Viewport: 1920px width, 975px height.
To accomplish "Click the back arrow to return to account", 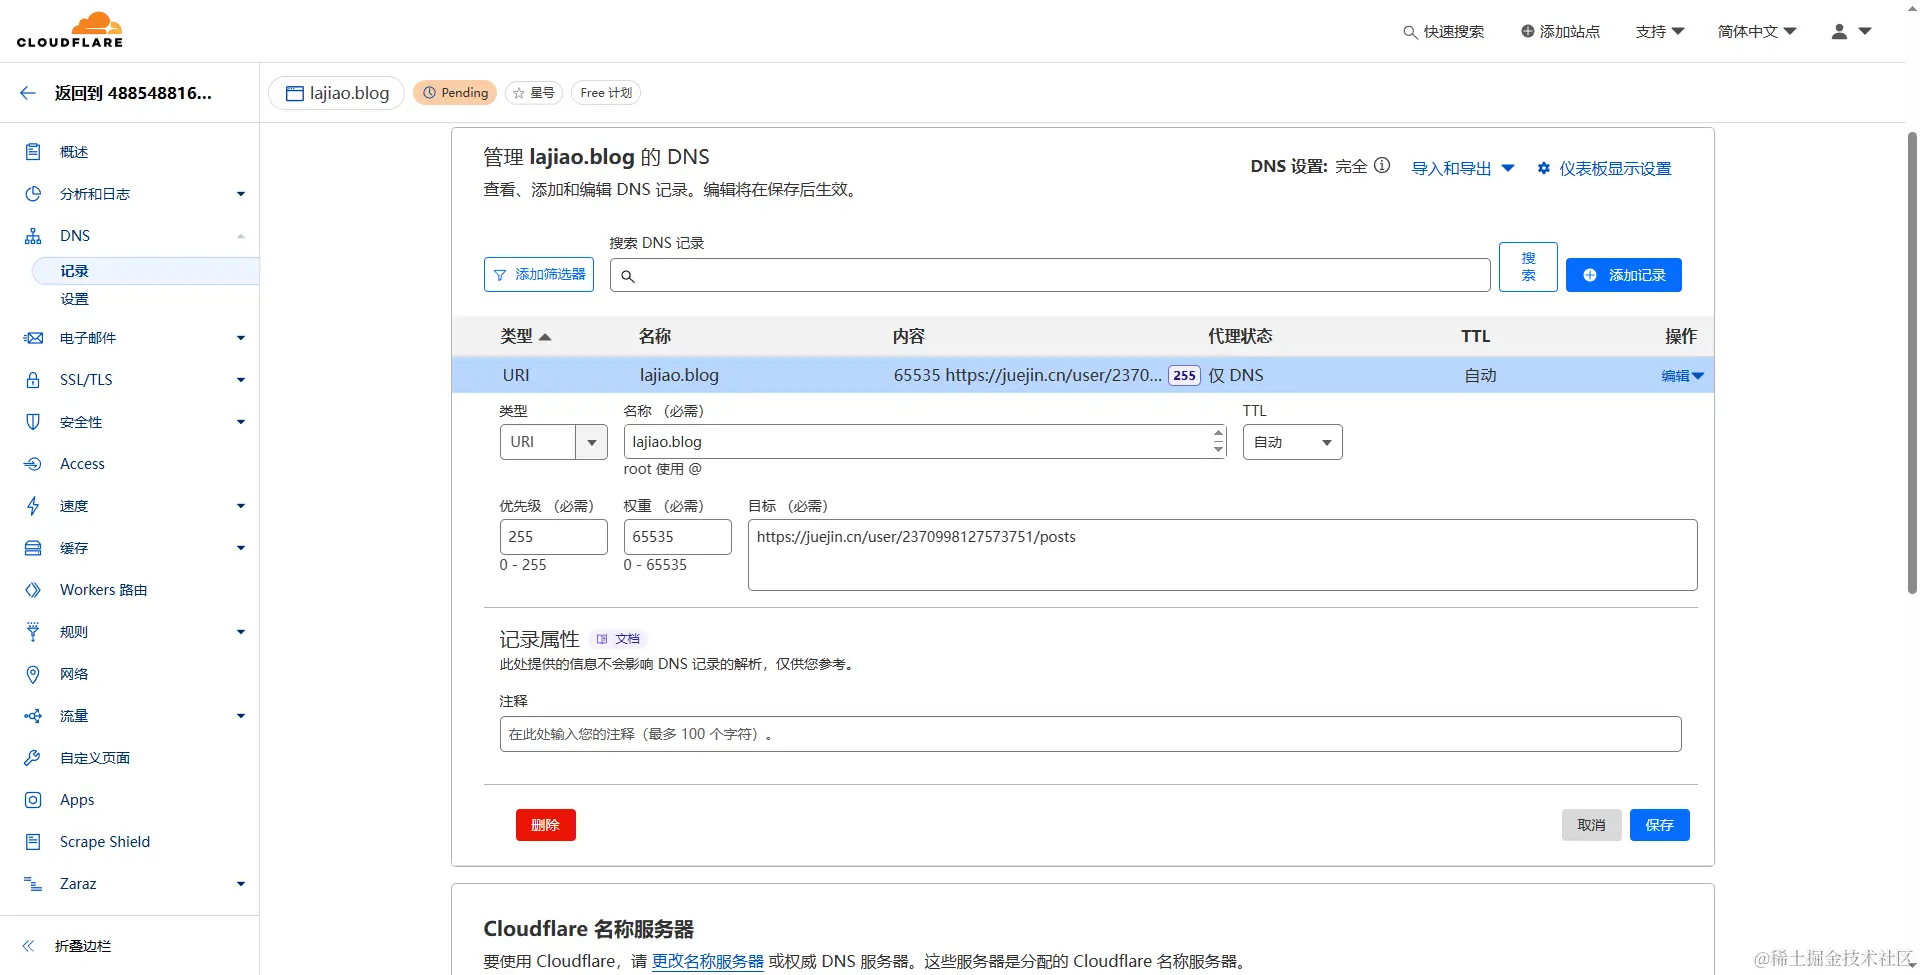I will [x=28, y=93].
